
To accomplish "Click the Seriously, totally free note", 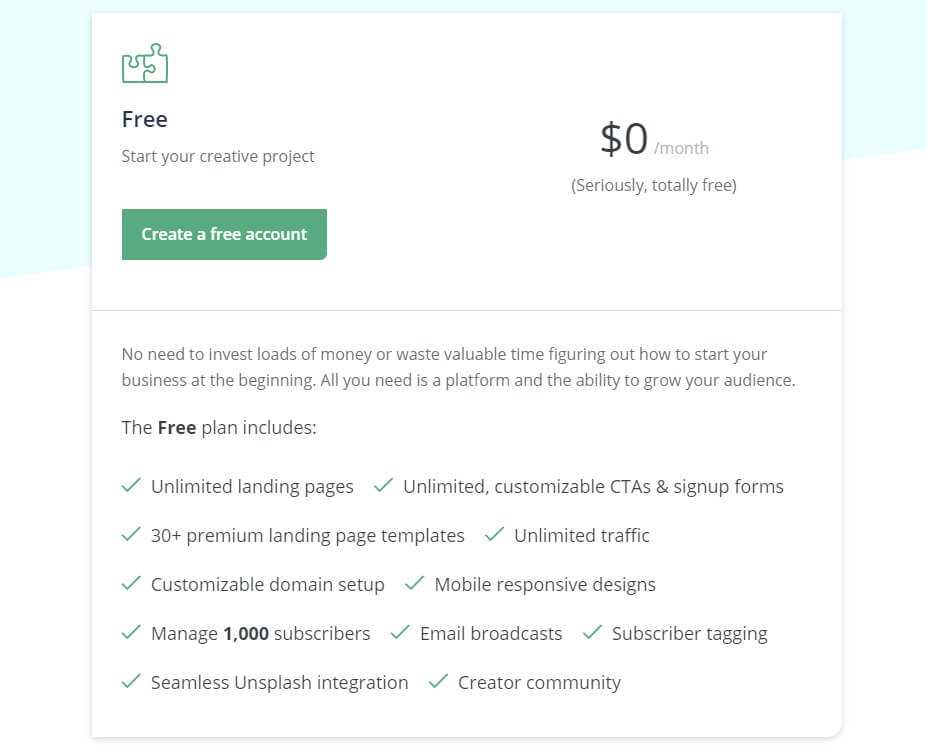I will pos(654,185).
